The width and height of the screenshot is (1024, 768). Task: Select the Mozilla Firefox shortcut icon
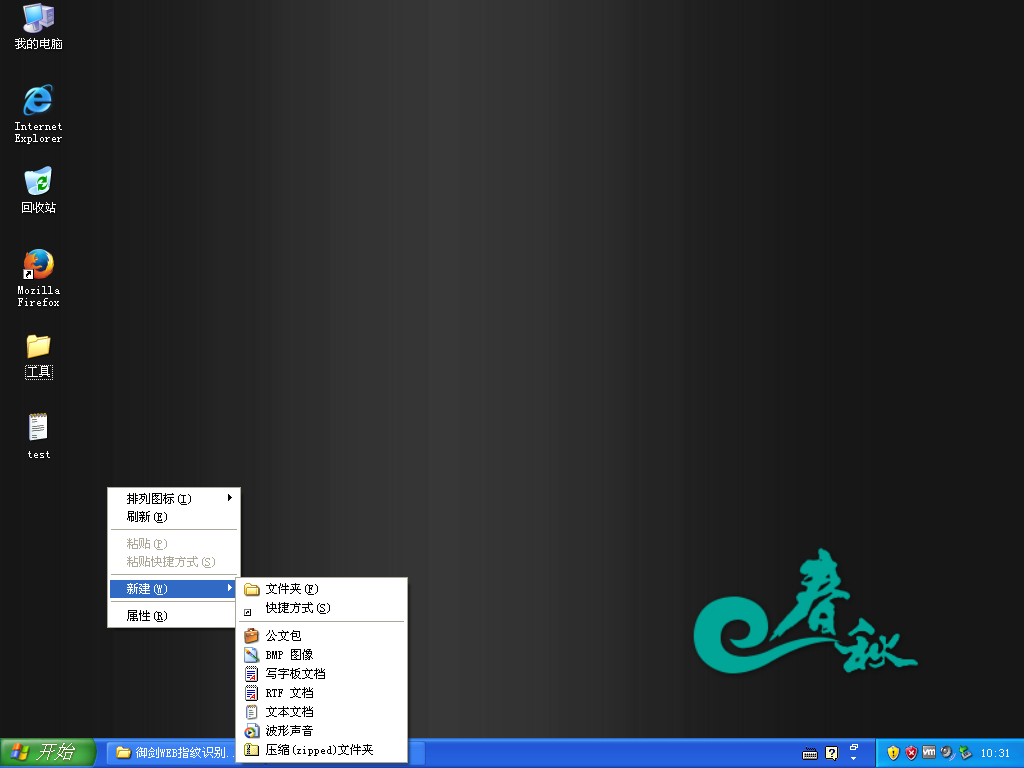coord(39,278)
